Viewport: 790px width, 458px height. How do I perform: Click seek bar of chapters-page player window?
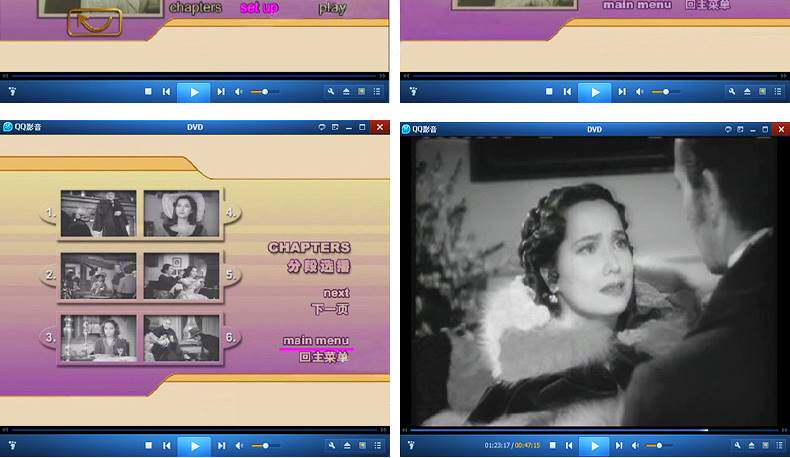click(x=194, y=430)
